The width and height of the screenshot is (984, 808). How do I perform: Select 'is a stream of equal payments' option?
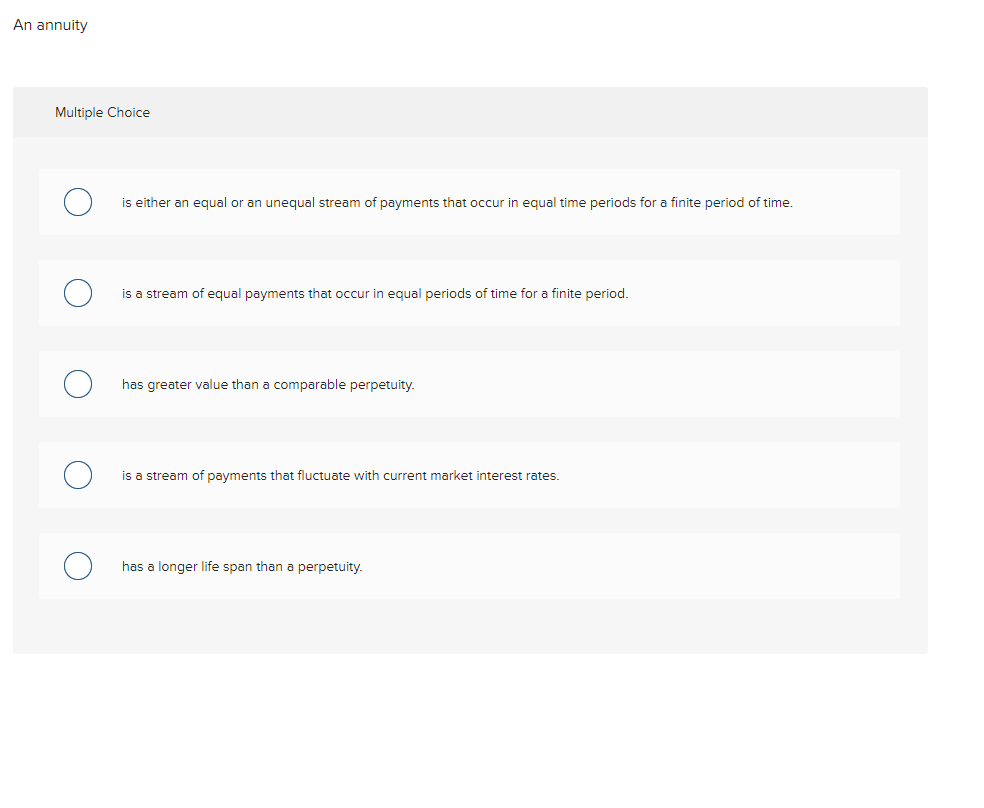[78, 293]
